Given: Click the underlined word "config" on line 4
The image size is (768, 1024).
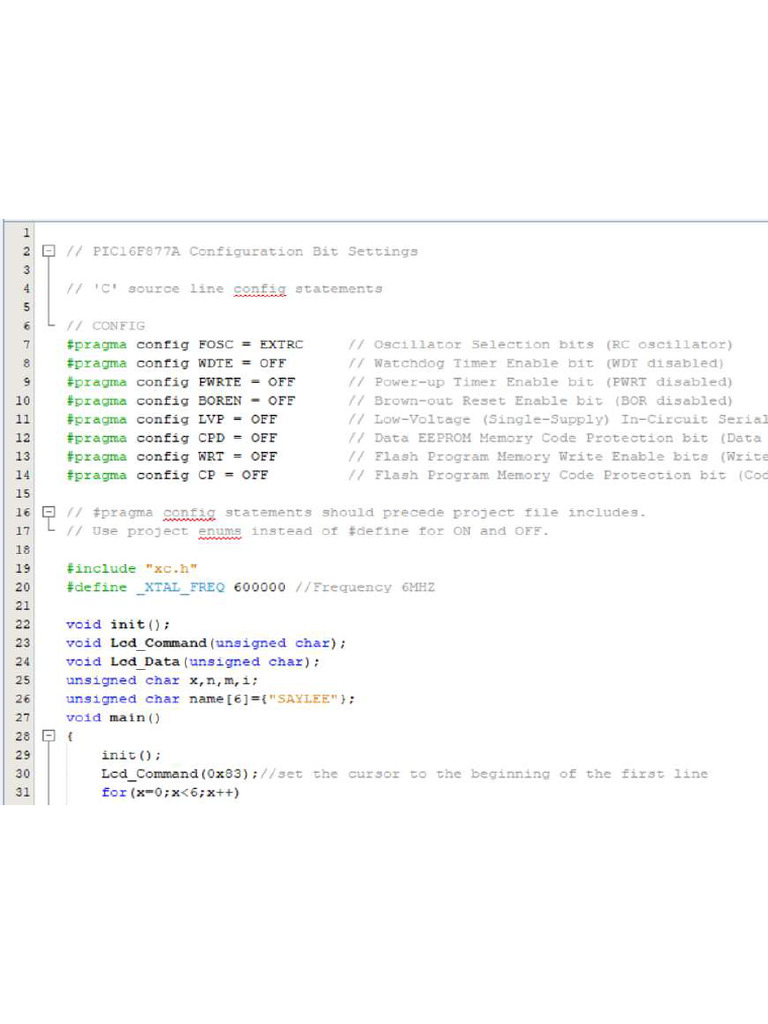Looking at the screenshot, I should pos(259,289).
